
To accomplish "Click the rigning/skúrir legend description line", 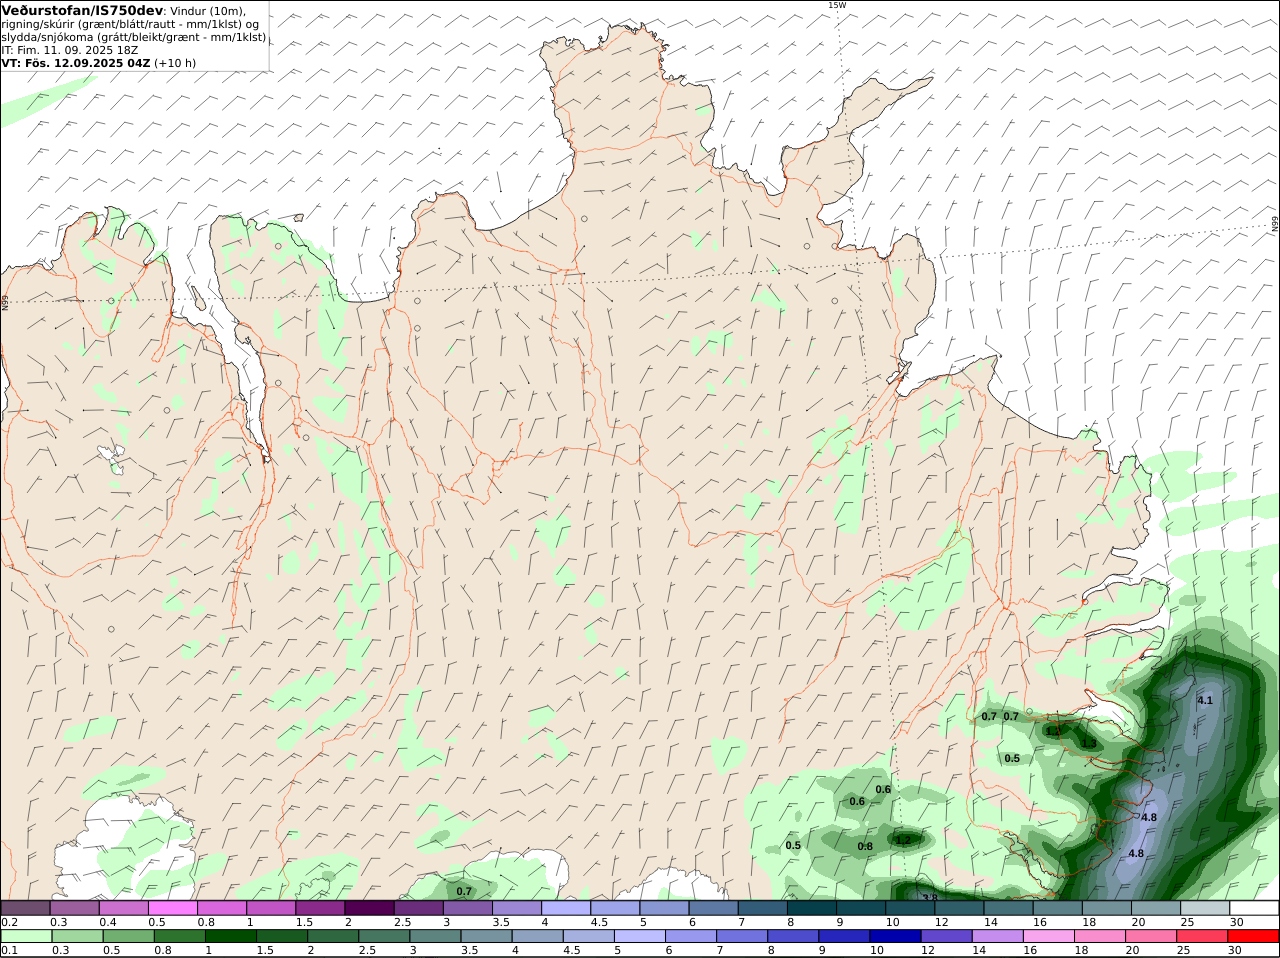I will click(x=131, y=24).
